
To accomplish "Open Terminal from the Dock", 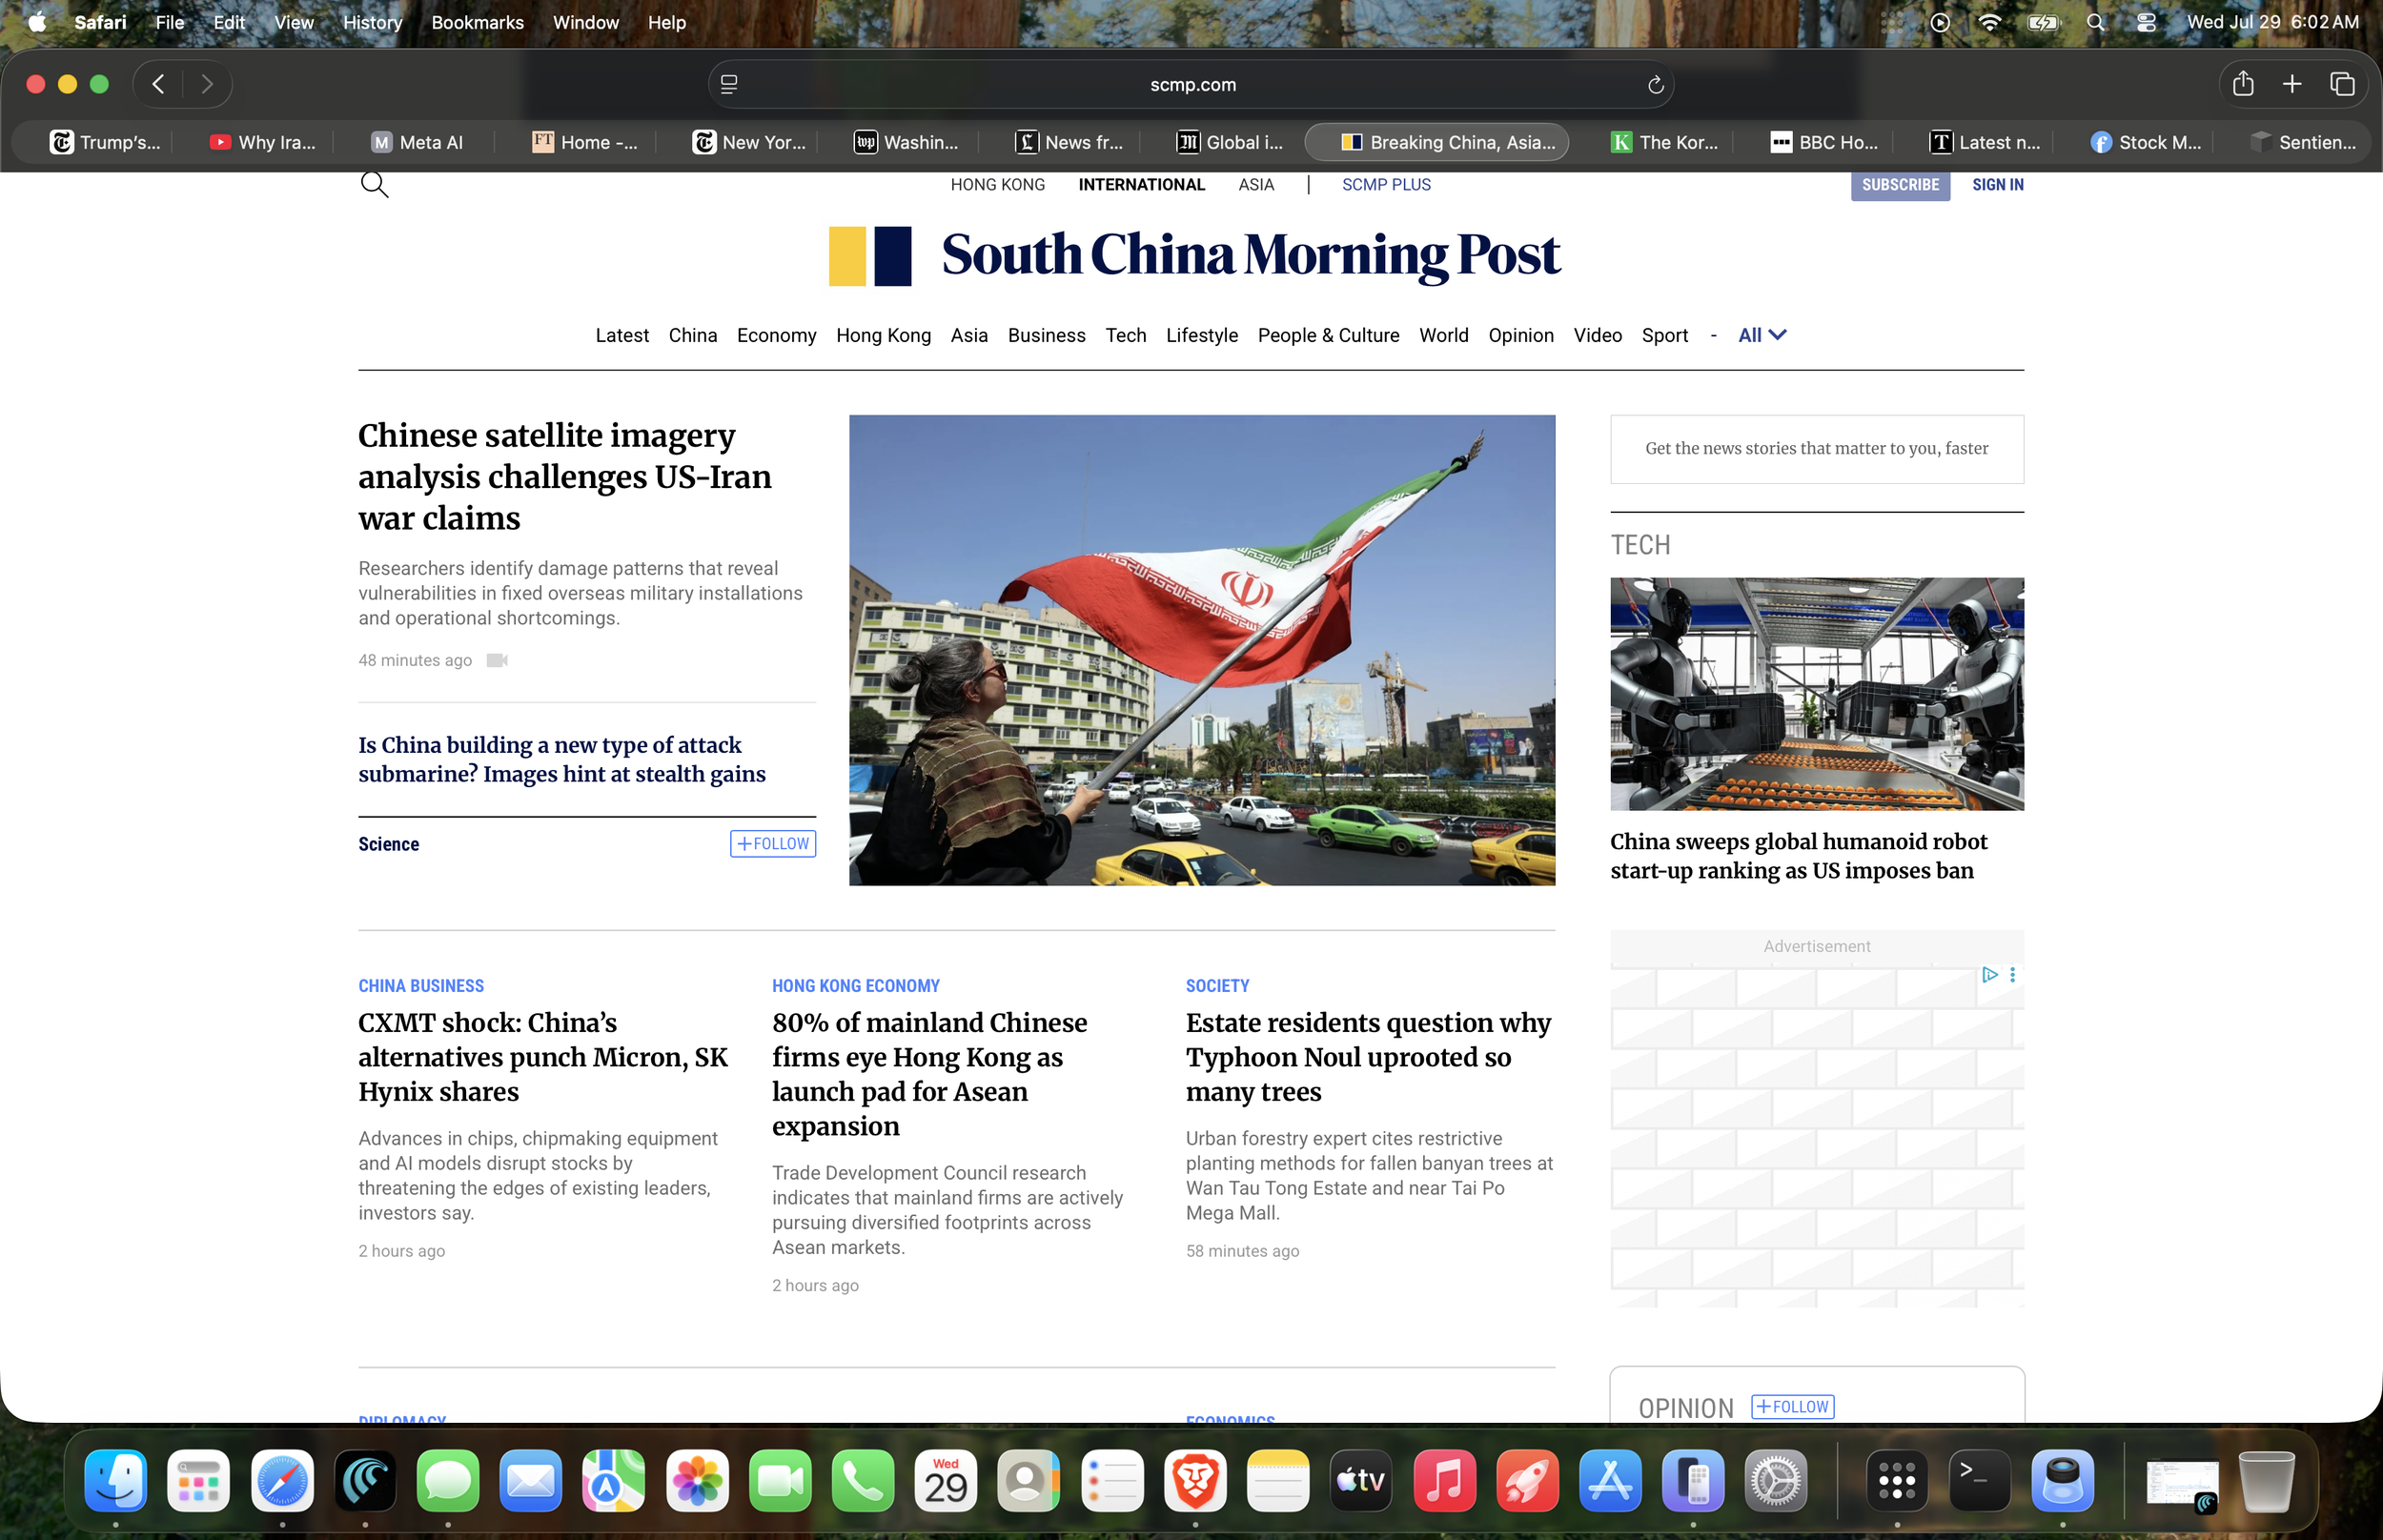I will 1980,1480.
